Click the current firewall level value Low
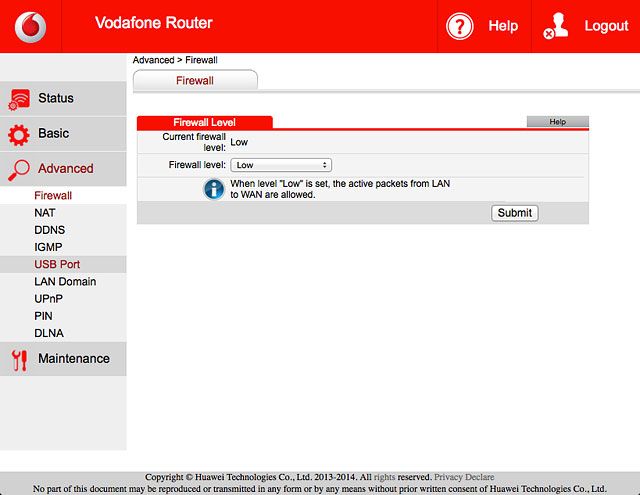This screenshot has height=495, width=640. [x=239, y=142]
